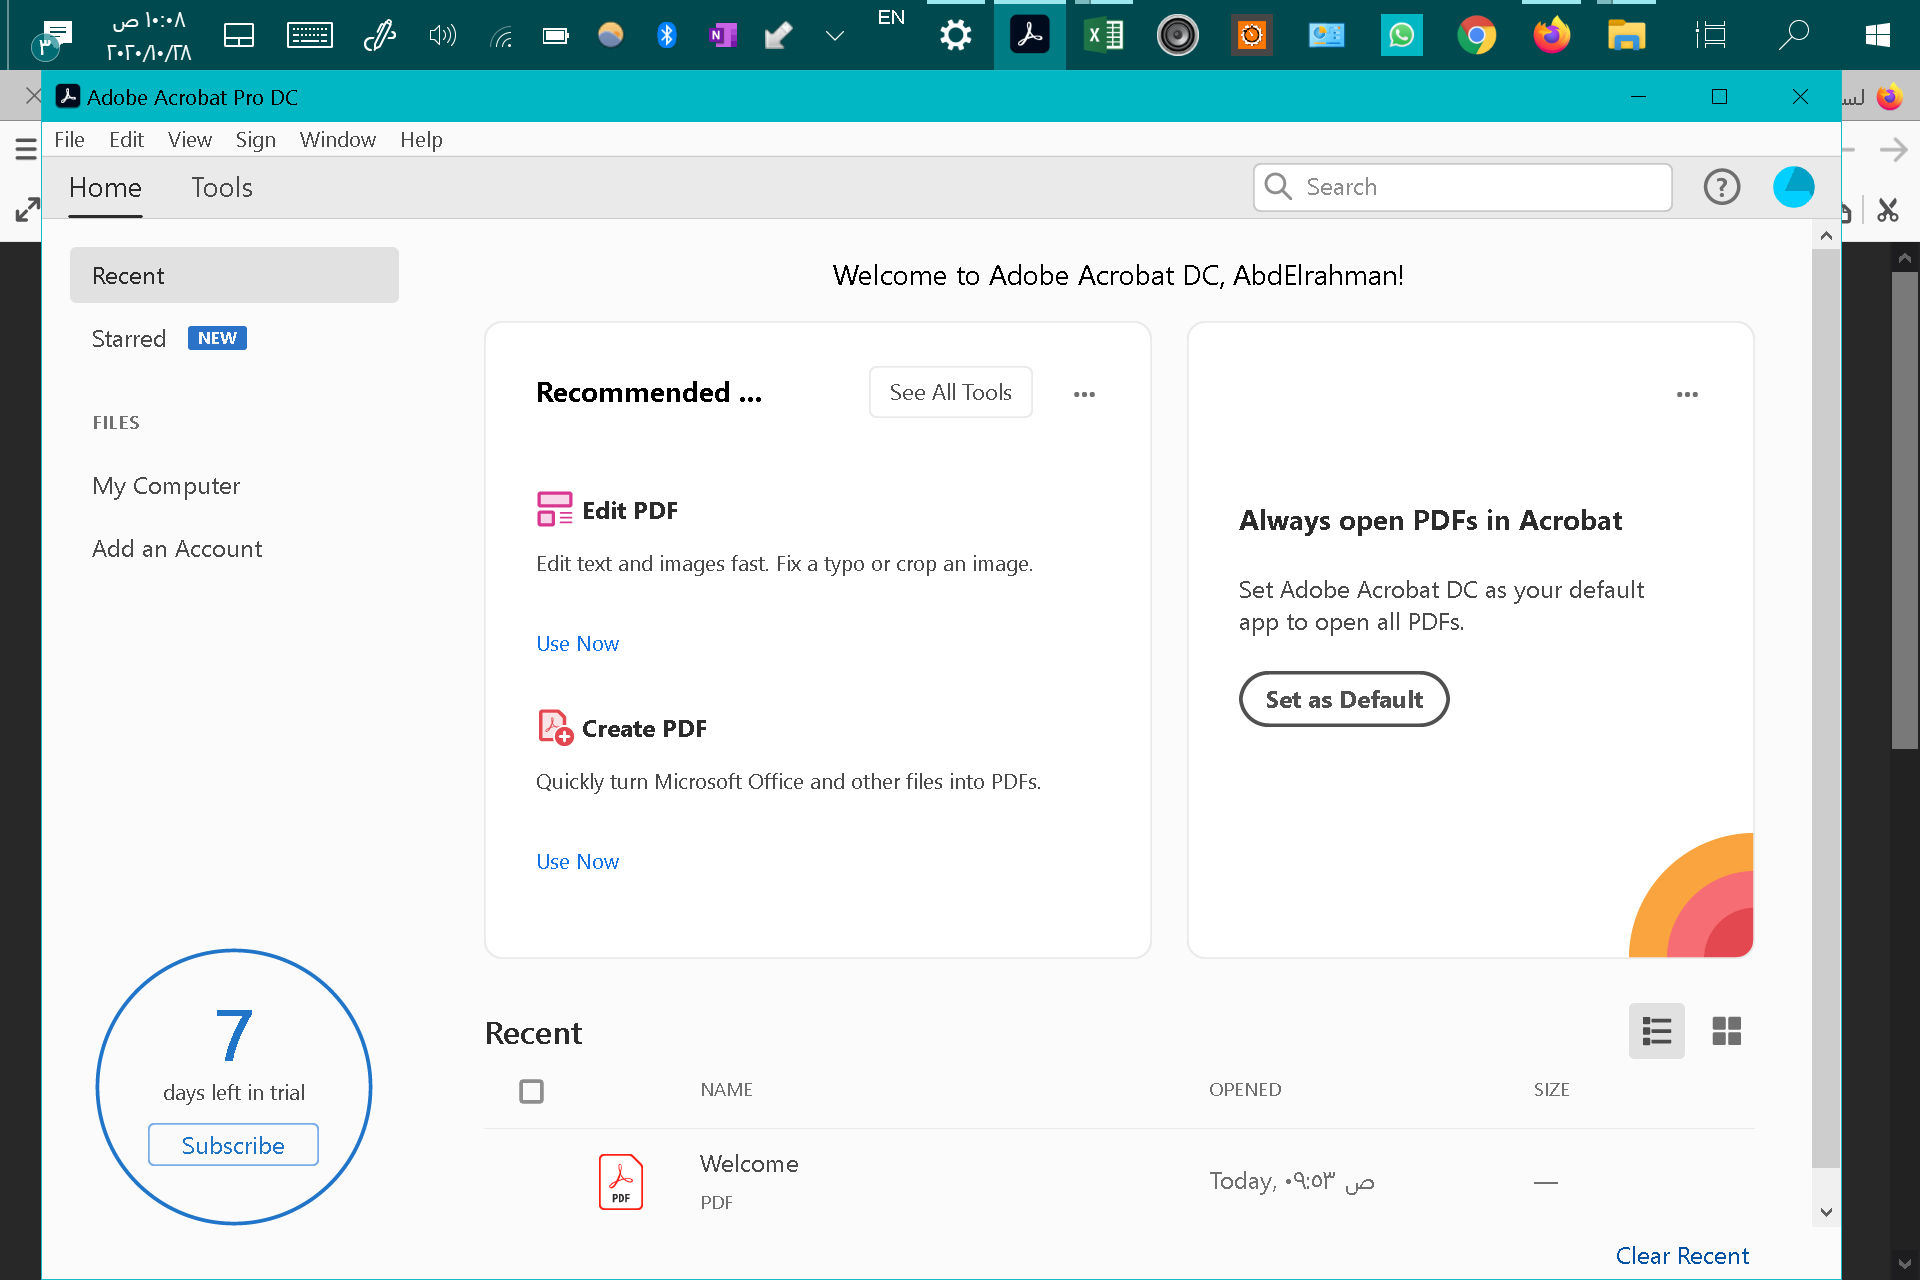Viewport: 1920px width, 1280px height.
Task: Open the Sign menu
Action: point(255,140)
